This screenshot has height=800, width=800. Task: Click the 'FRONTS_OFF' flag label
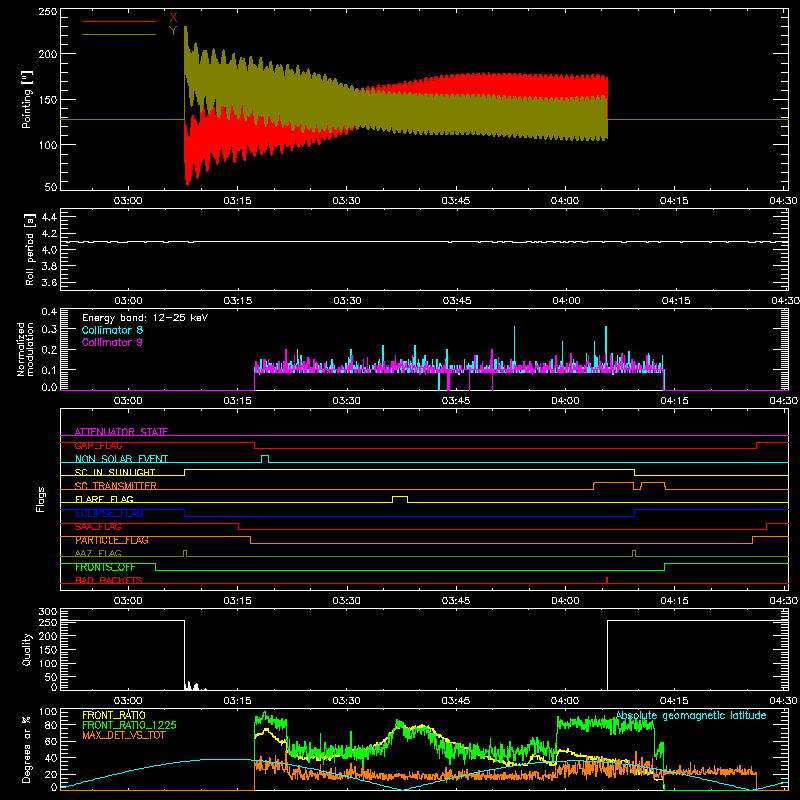click(105, 567)
